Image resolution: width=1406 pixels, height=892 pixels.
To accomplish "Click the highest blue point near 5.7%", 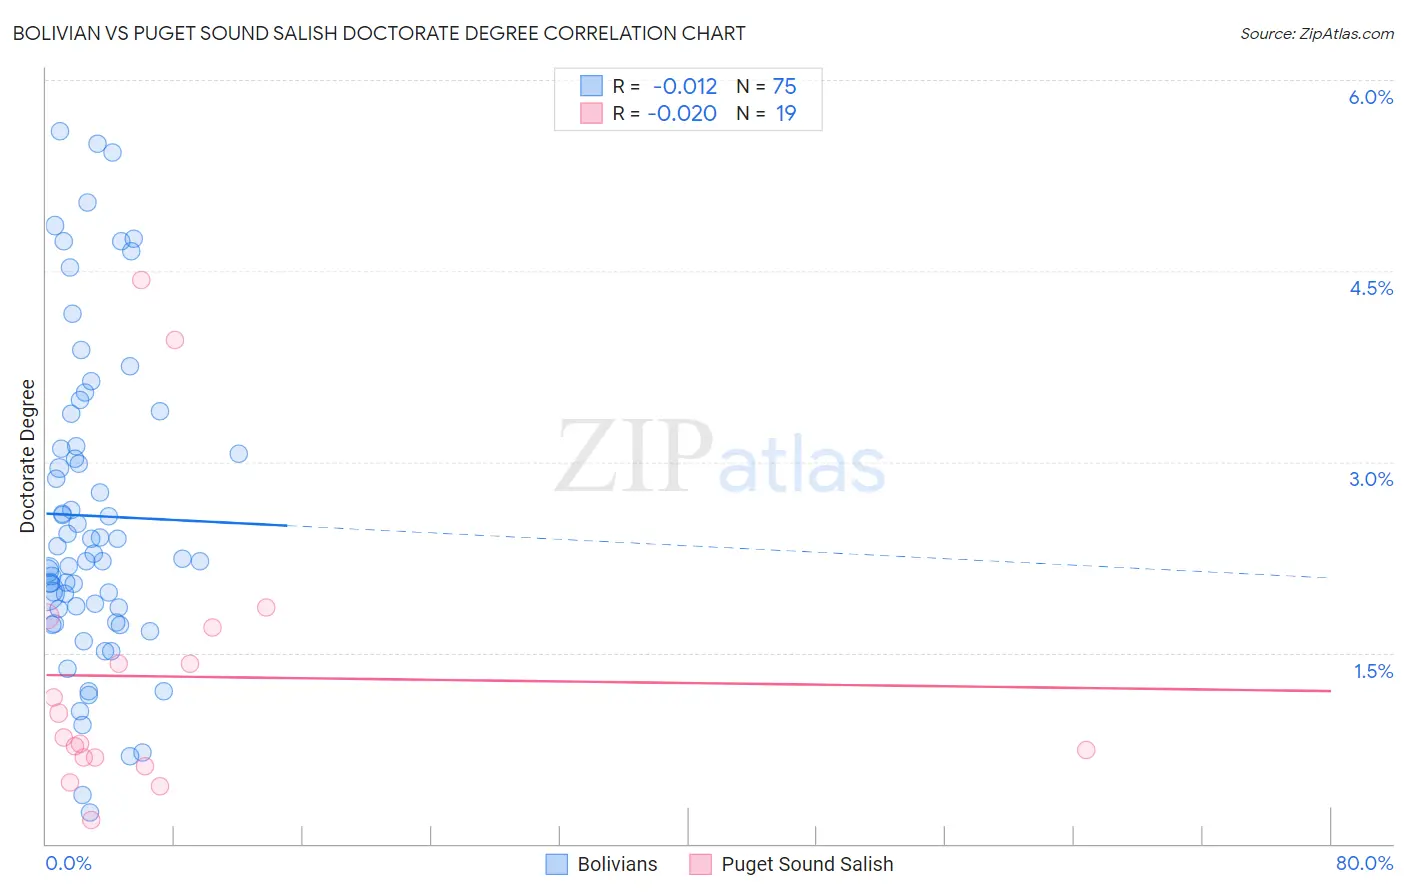I will (x=60, y=131).
